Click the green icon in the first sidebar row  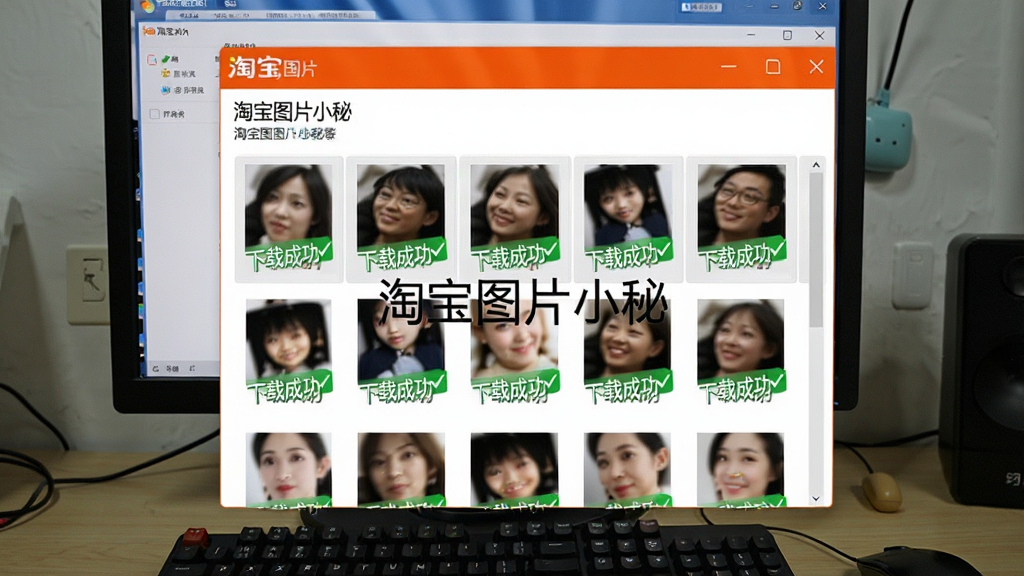pyautogui.click(x=166, y=59)
